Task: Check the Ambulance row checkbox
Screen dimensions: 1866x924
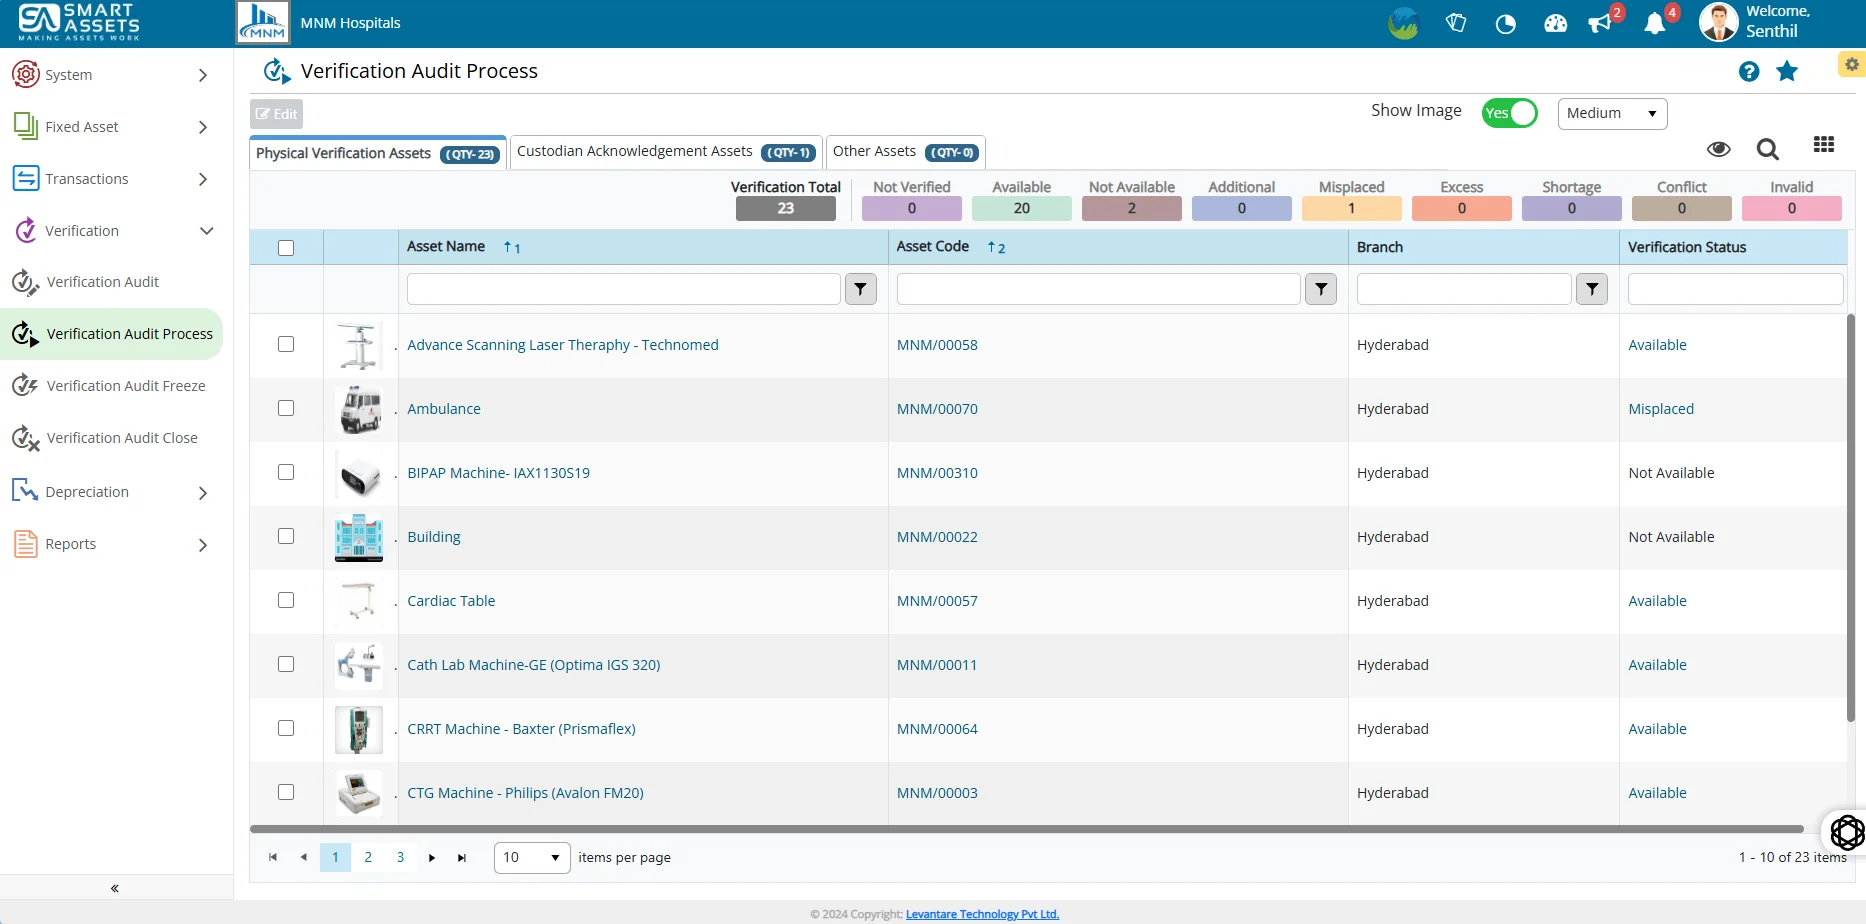Action: (x=286, y=408)
